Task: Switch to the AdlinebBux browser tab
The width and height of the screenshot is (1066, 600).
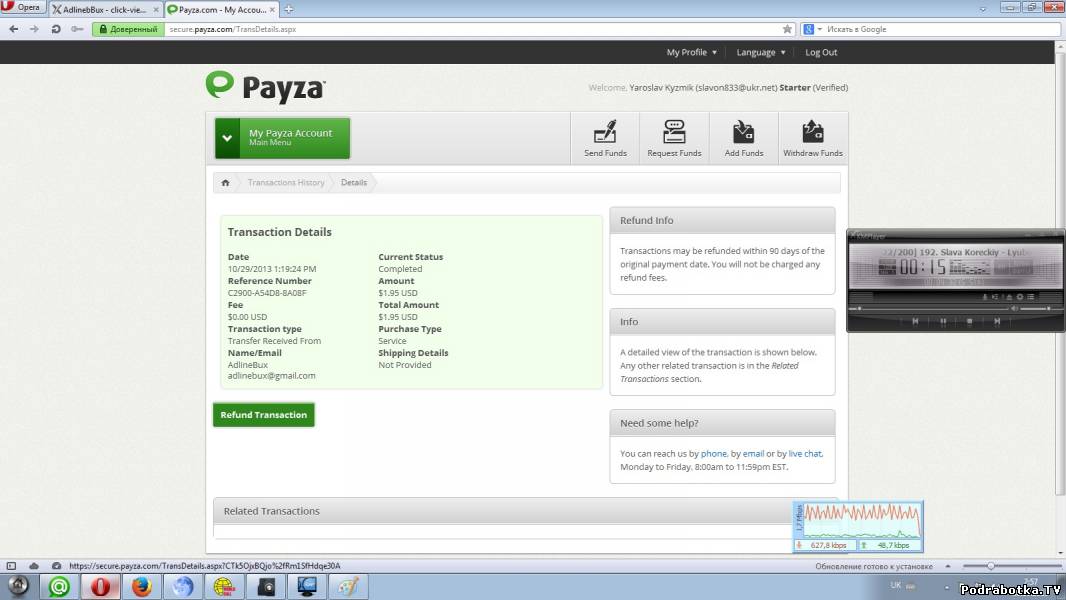Action: 104,9
